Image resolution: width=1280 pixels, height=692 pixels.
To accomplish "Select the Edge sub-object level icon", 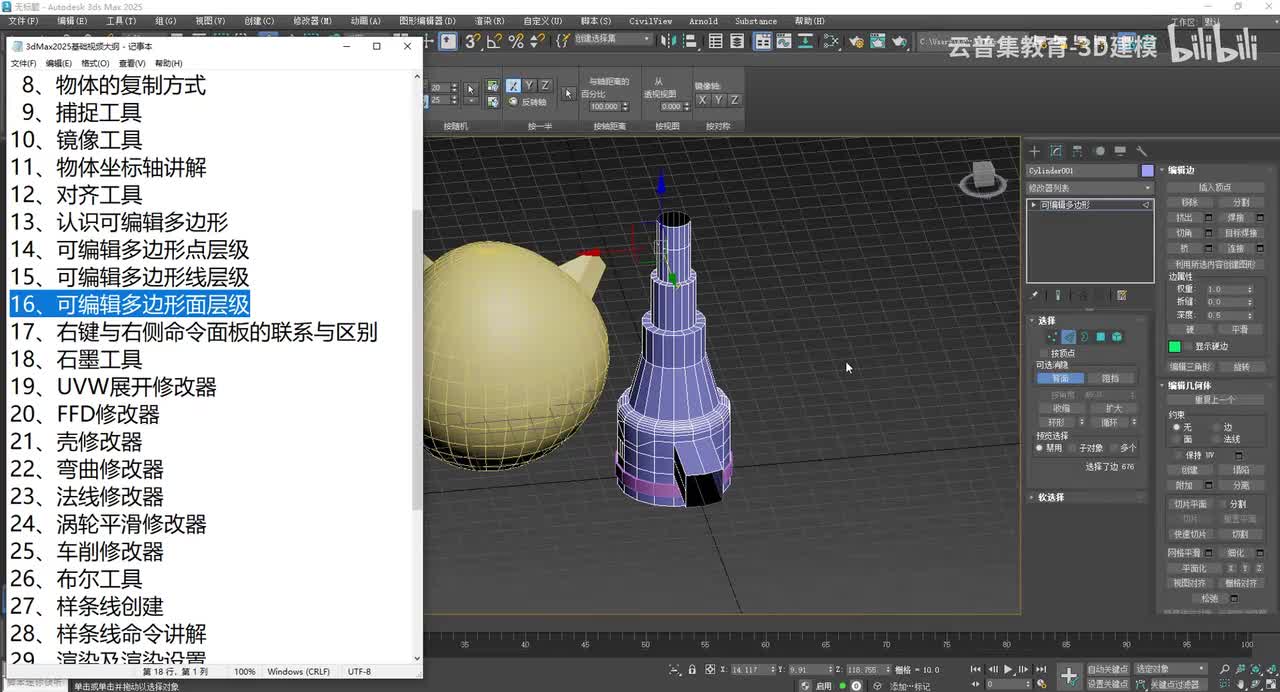I will coord(1068,337).
